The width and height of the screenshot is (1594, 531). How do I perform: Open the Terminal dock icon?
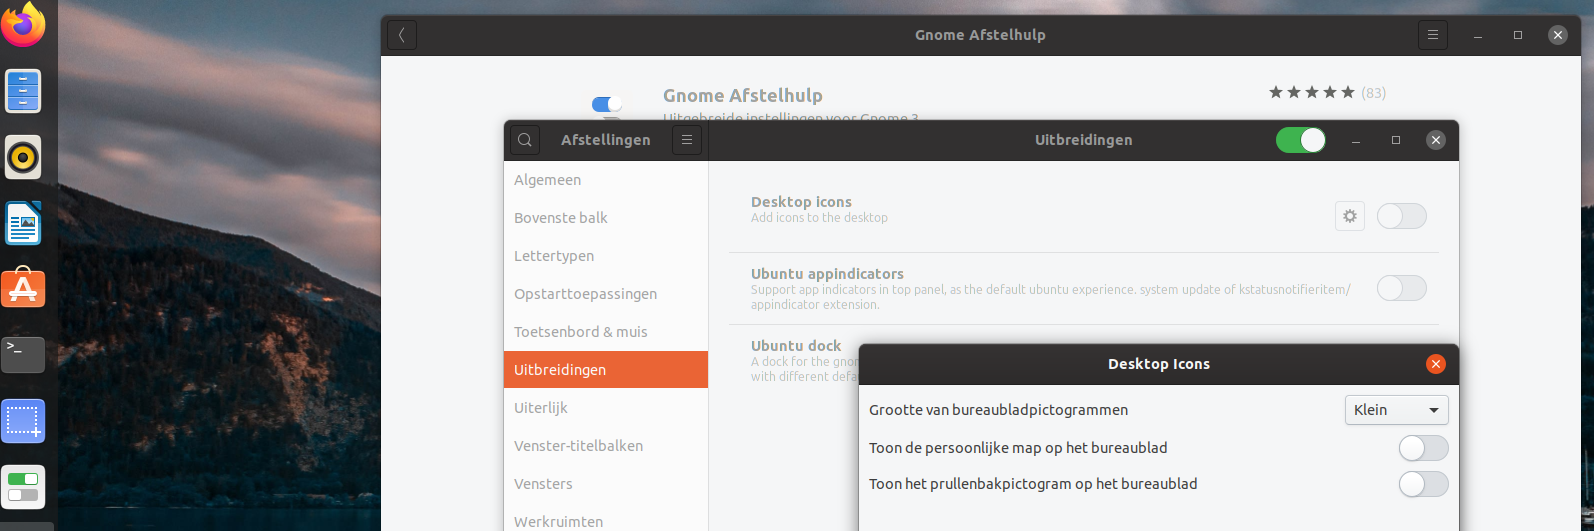tap(23, 354)
